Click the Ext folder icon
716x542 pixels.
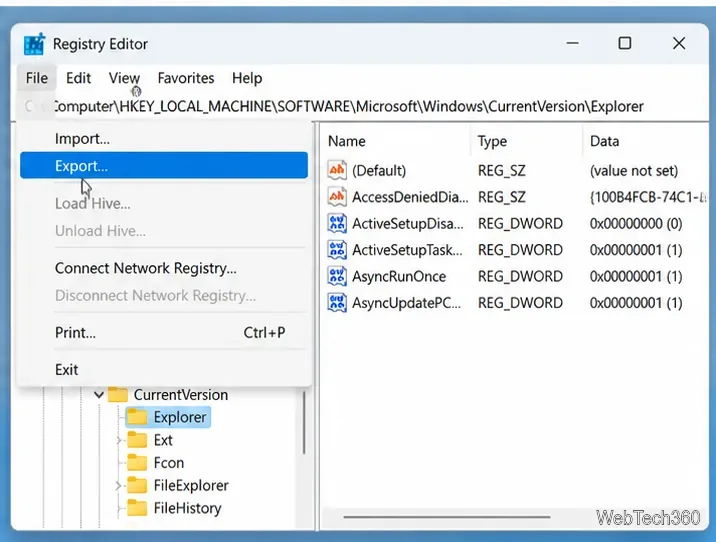coord(137,440)
